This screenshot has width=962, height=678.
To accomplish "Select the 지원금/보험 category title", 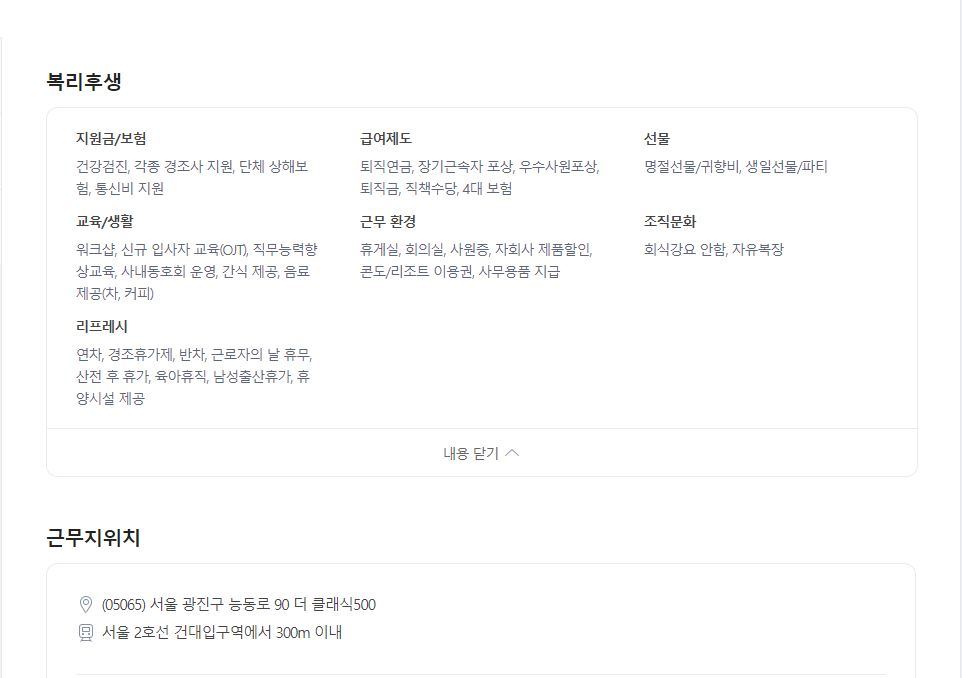I will click(111, 139).
